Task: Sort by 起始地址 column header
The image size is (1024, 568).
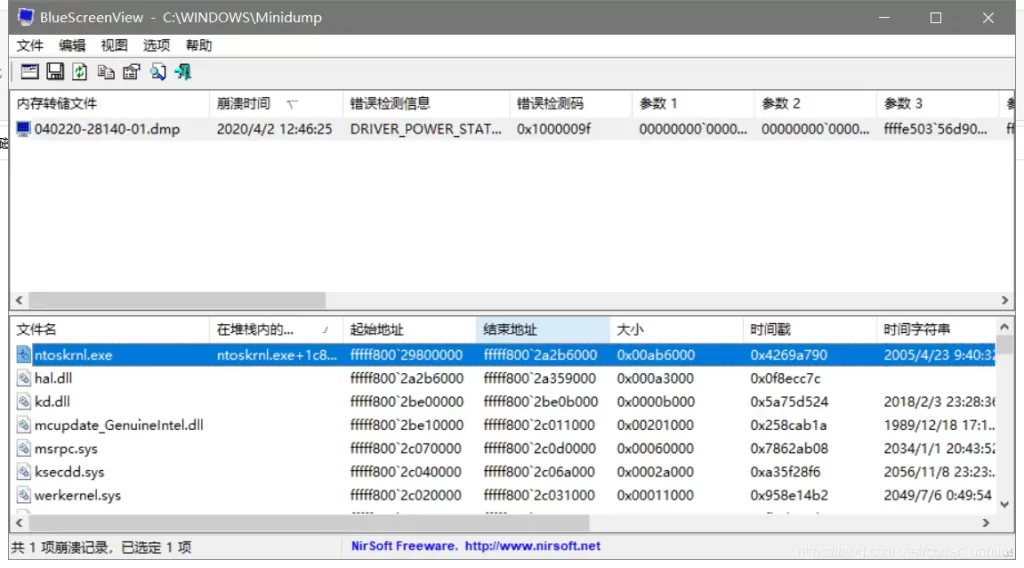Action: point(409,330)
